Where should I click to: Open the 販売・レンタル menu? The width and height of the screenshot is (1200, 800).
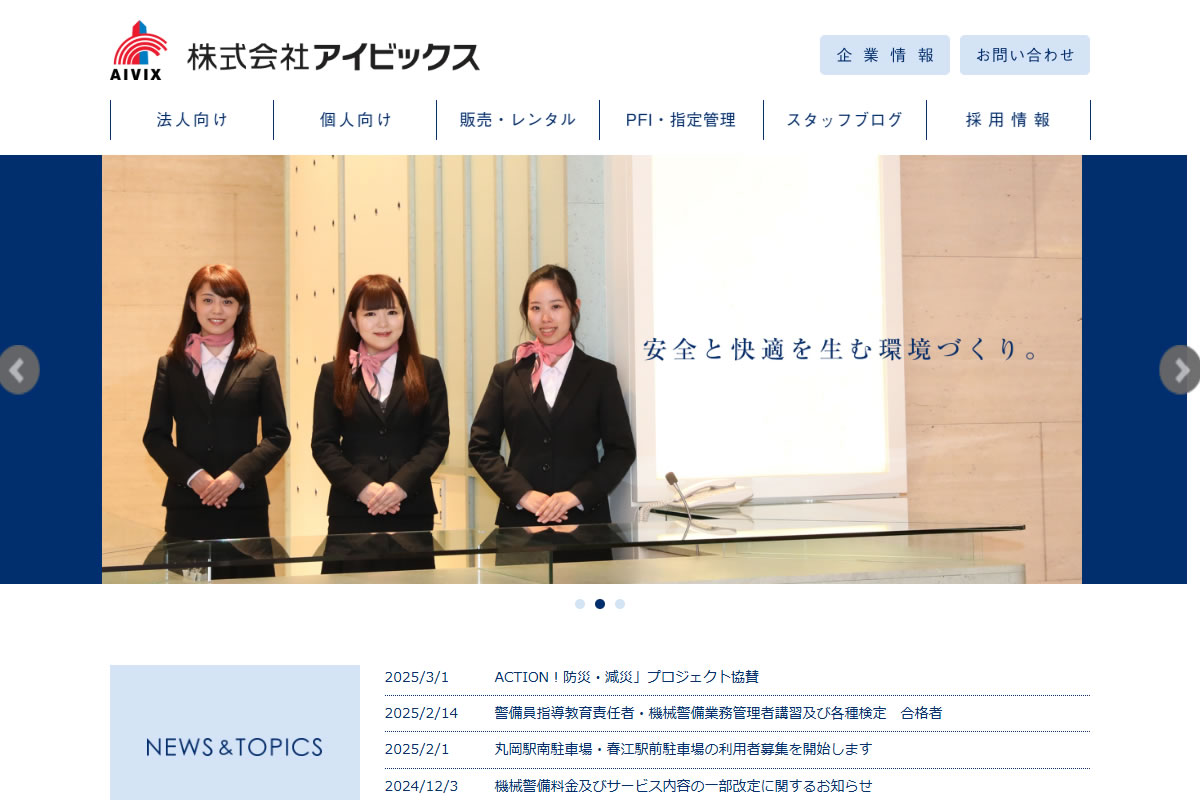click(518, 120)
